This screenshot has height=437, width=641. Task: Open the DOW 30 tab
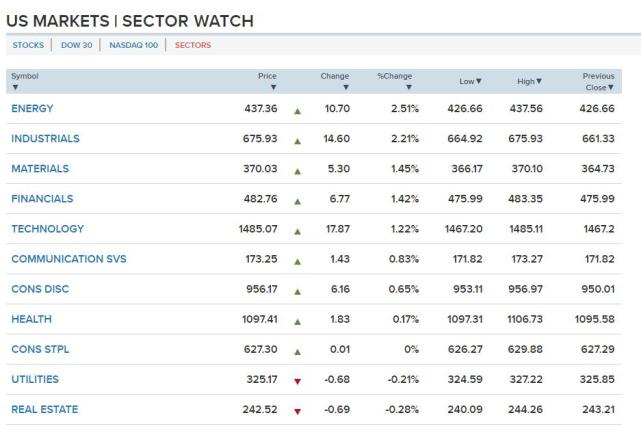(x=76, y=44)
